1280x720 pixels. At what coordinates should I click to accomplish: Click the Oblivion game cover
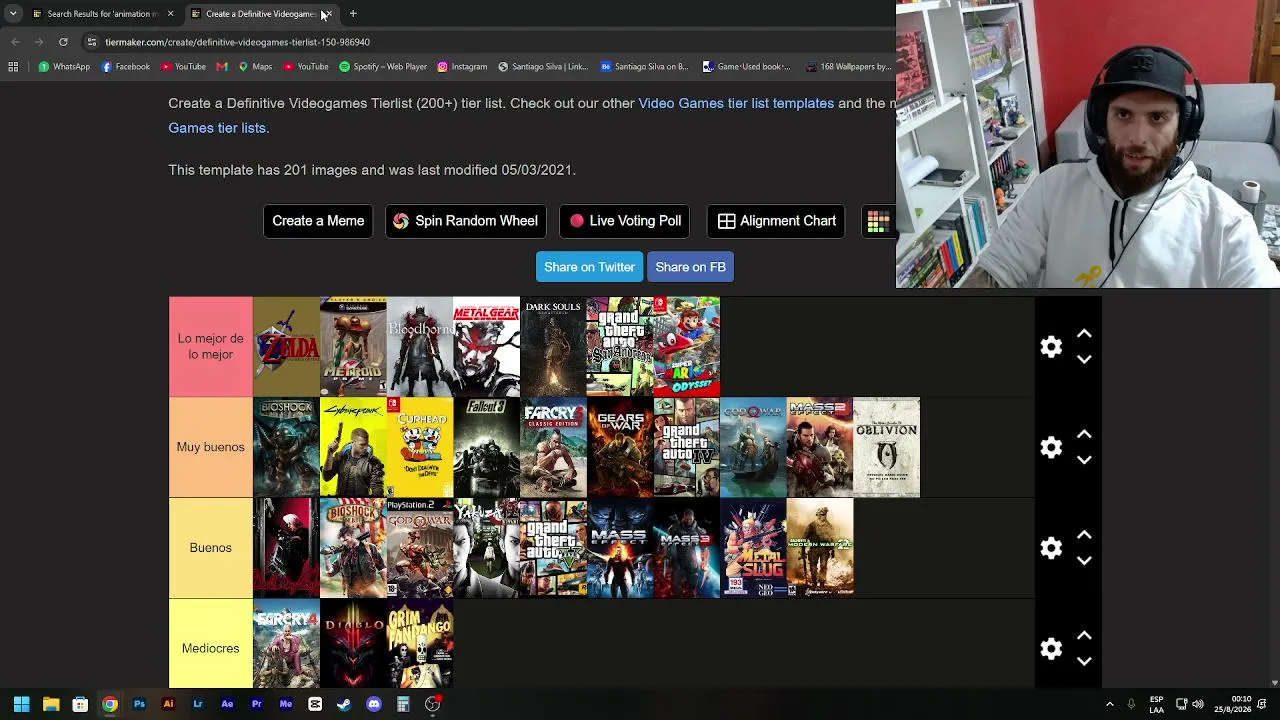(886, 447)
